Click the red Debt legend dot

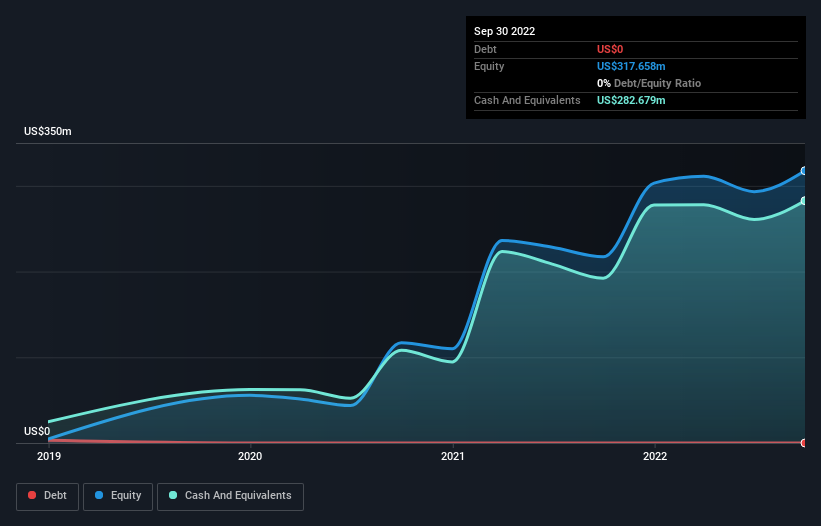[x=32, y=495]
